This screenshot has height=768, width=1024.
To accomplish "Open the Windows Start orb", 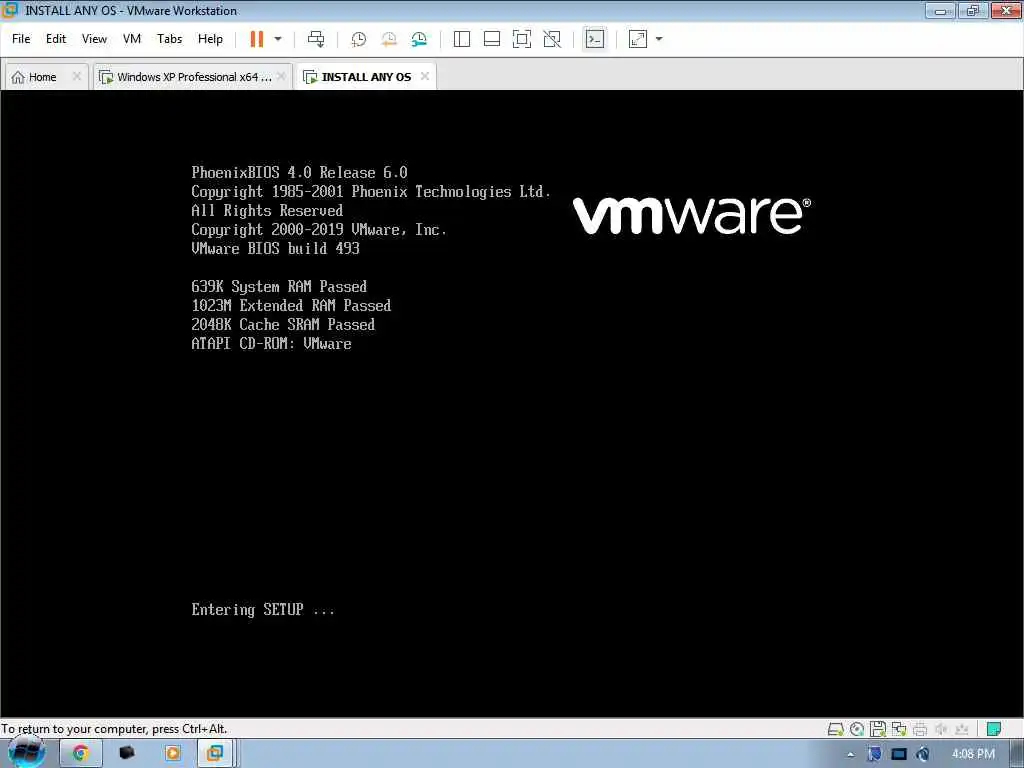I will [27, 754].
